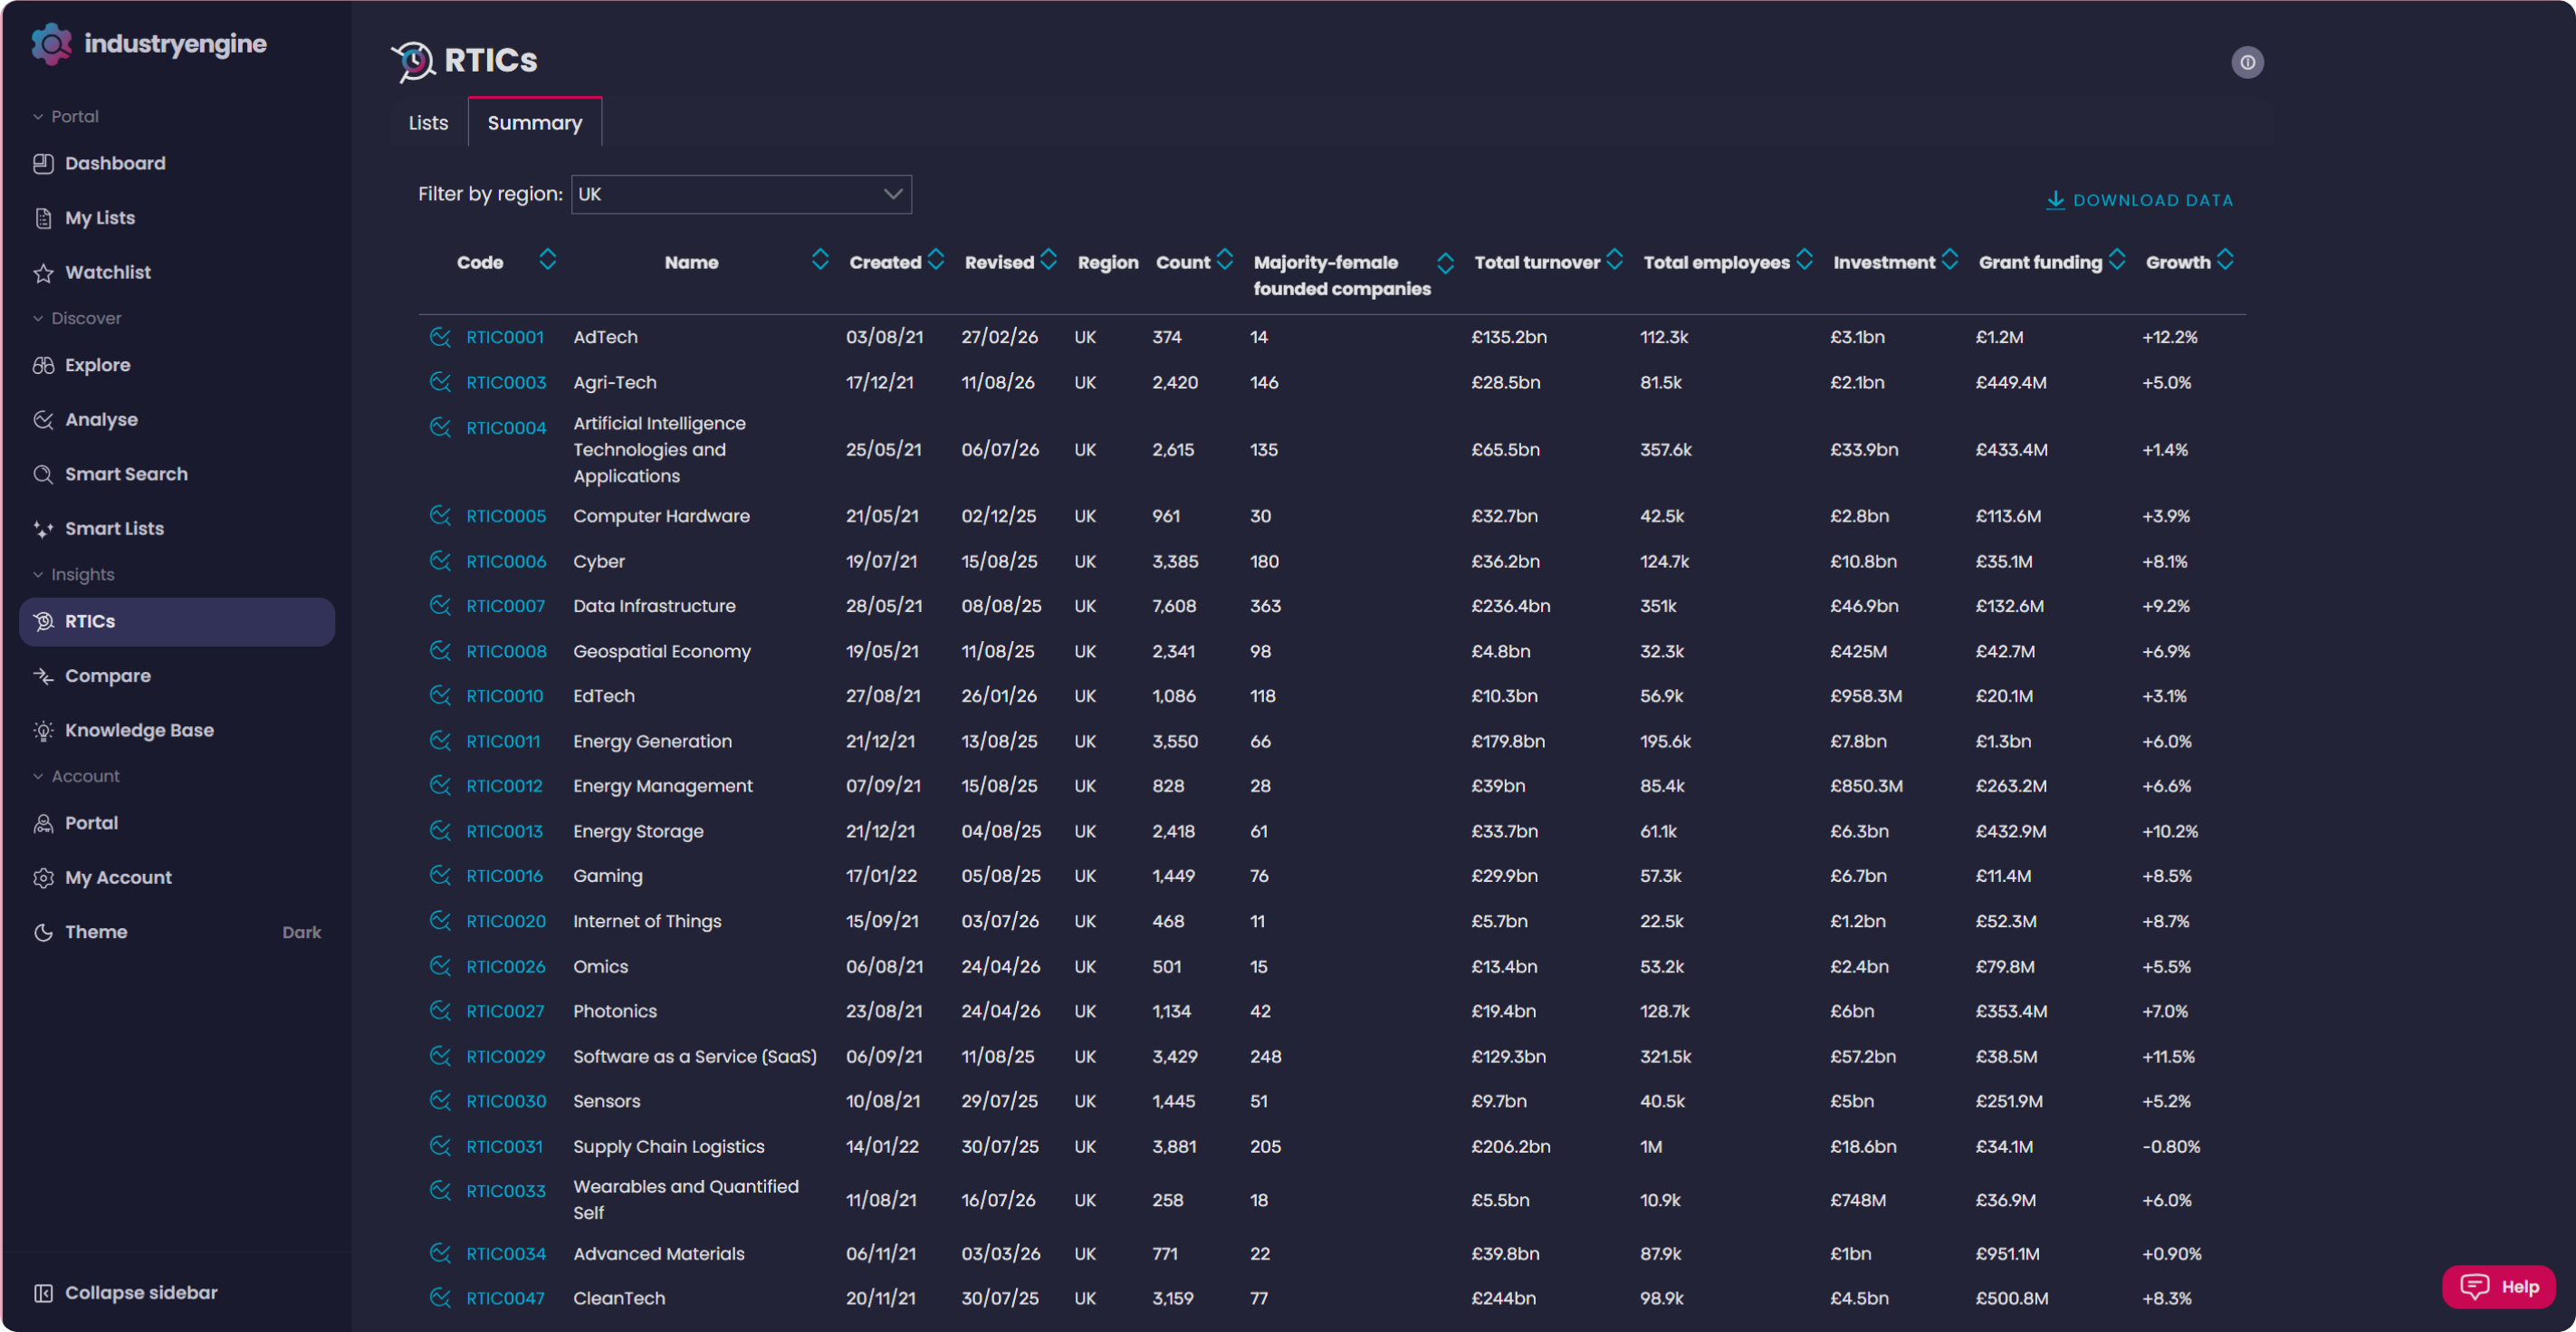Sort by Revised date
The width and height of the screenshot is (2576, 1332).
click(1048, 260)
